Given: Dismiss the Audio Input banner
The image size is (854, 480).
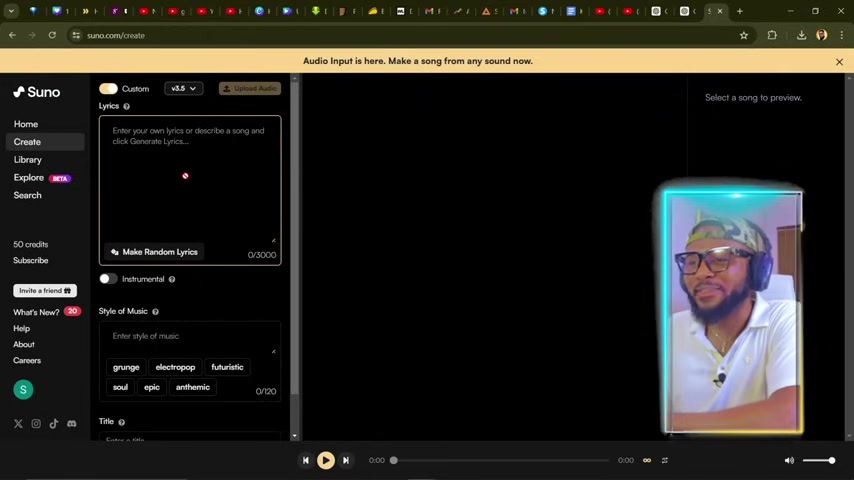Looking at the screenshot, I should [x=839, y=62].
